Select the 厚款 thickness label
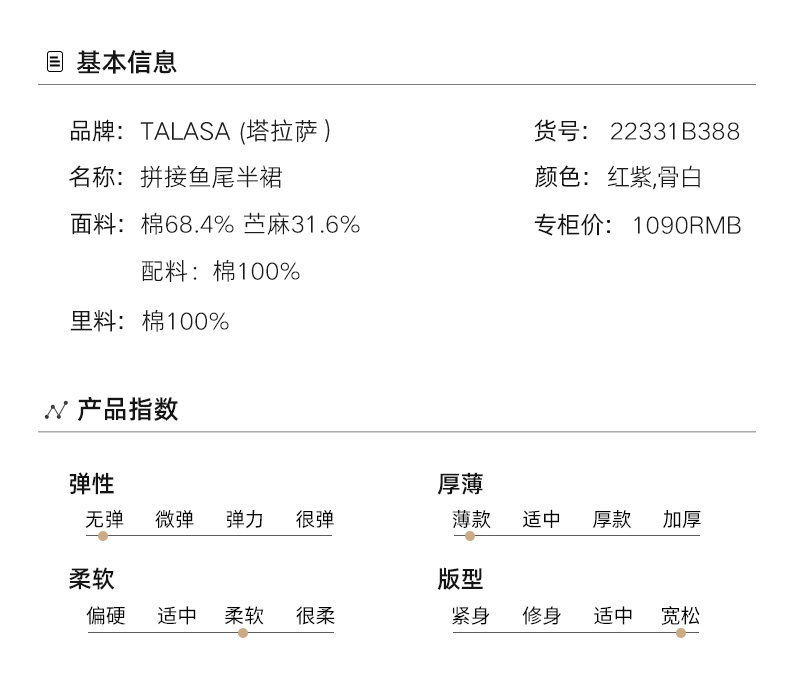 [x=611, y=519]
